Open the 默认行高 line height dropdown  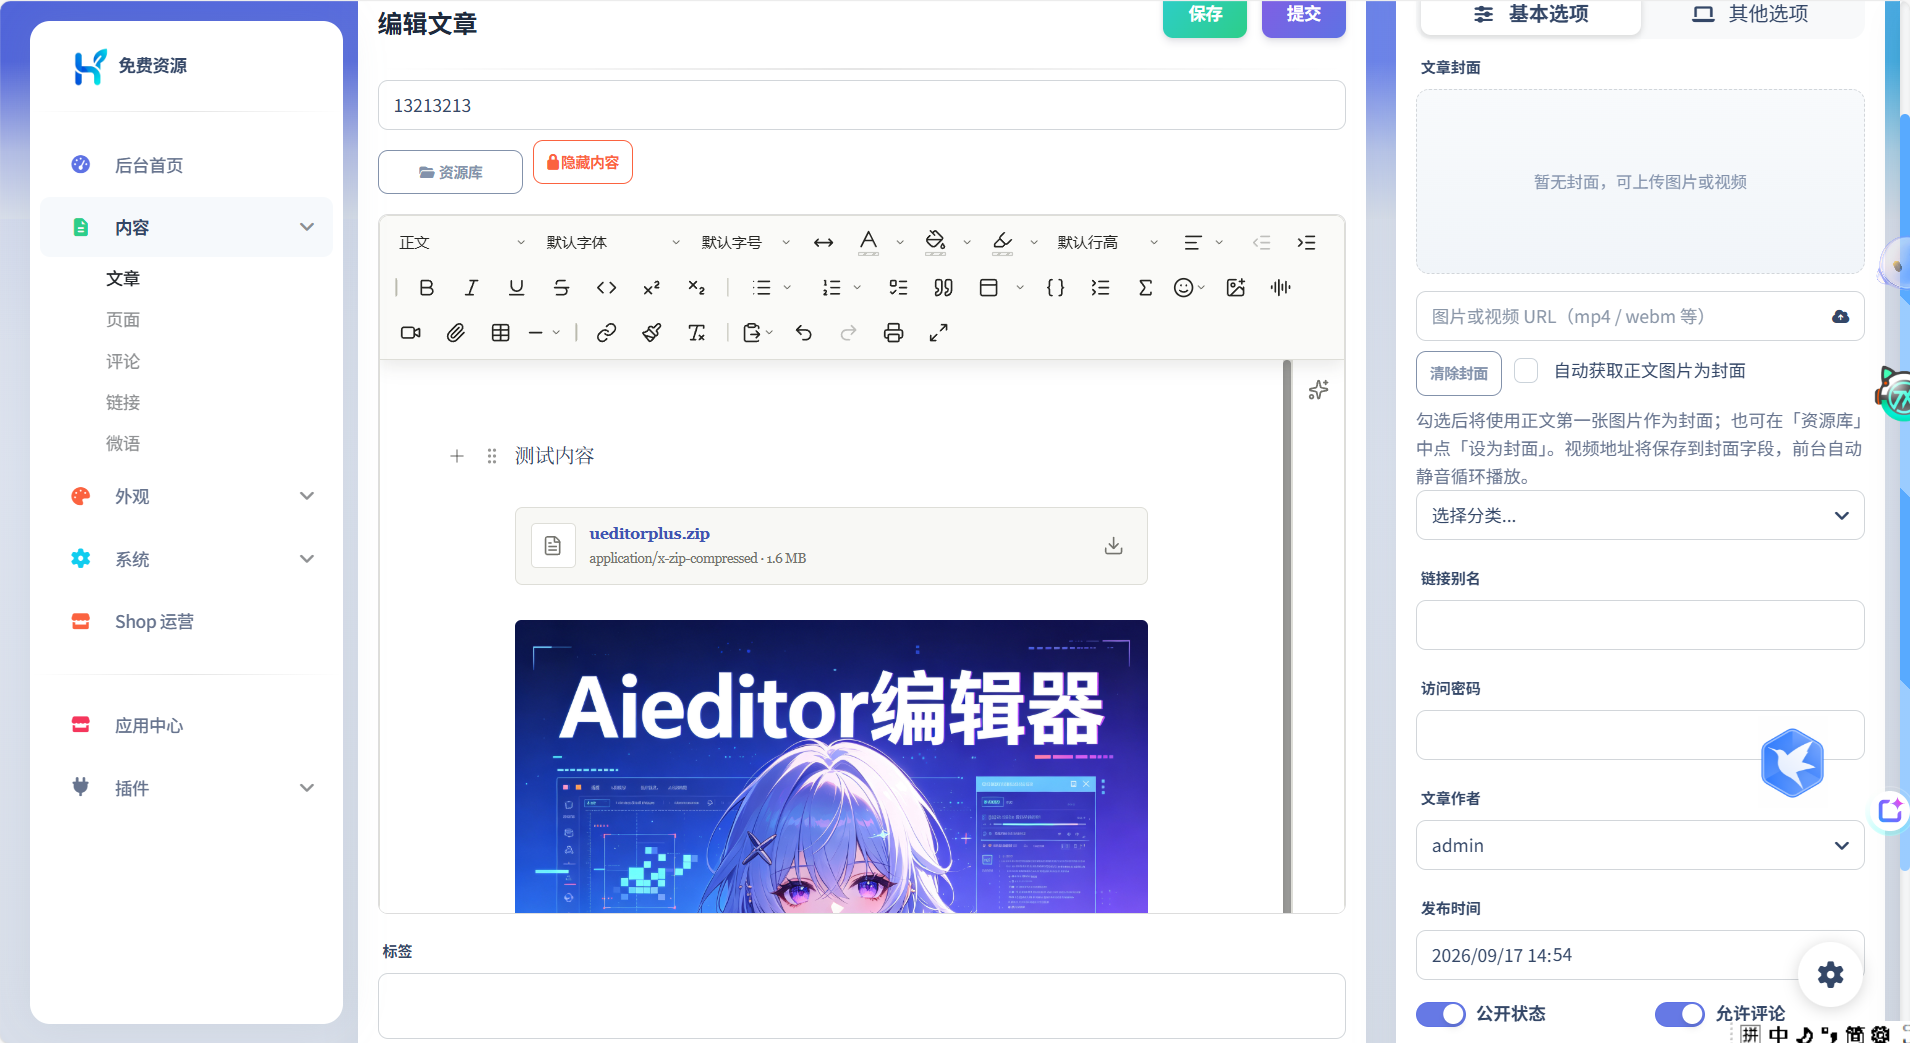[x=1108, y=243]
